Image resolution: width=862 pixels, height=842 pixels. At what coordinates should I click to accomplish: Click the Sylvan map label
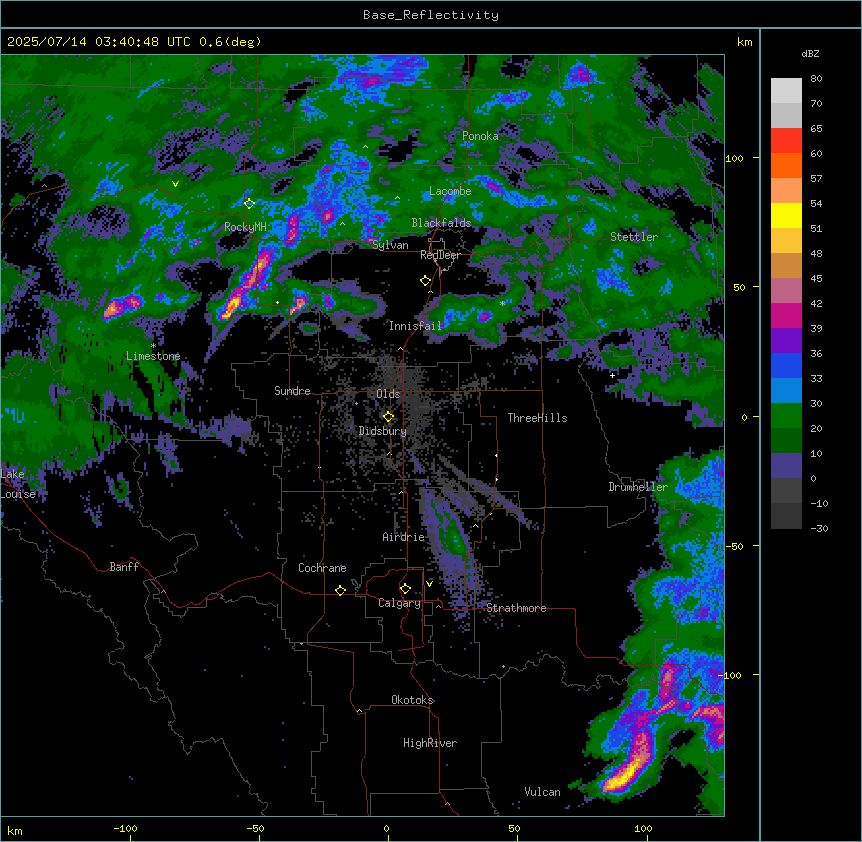point(390,245)
